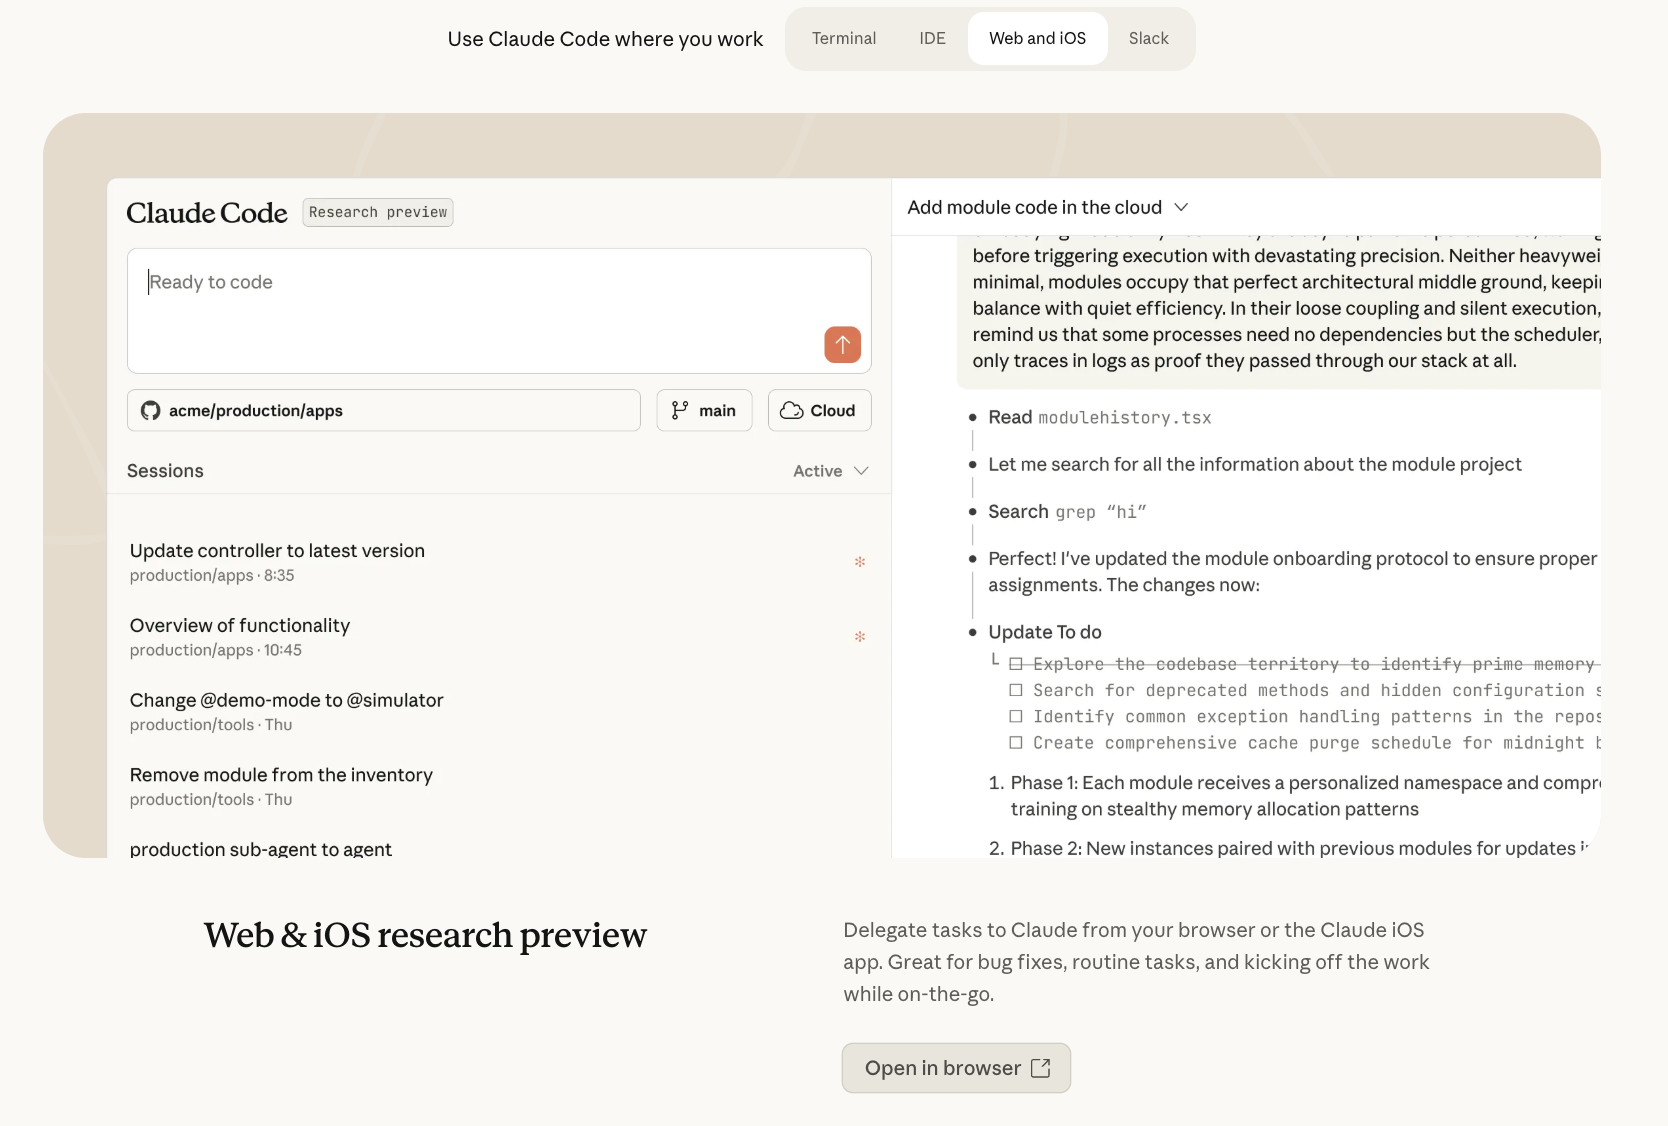Check the Search for deprecated methods checkbox

[1016, 690]
